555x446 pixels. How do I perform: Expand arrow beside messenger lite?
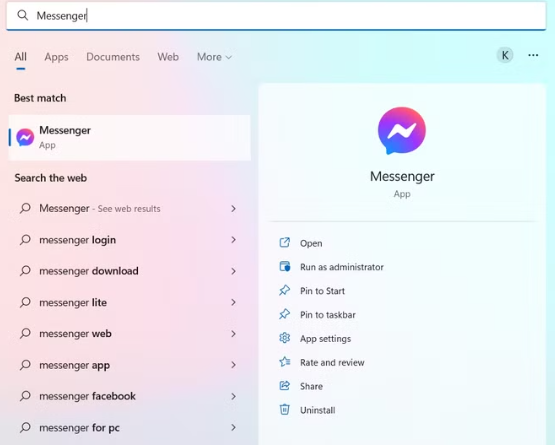click(x=233, y=302)
